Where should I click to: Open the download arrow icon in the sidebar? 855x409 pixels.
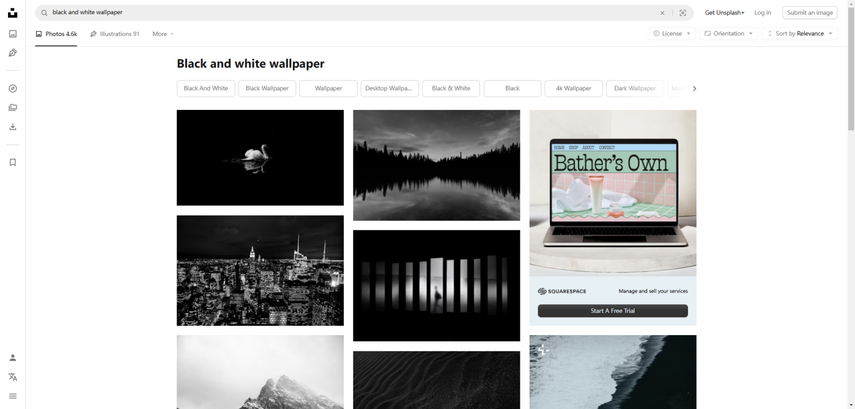[x=13, y=127]
